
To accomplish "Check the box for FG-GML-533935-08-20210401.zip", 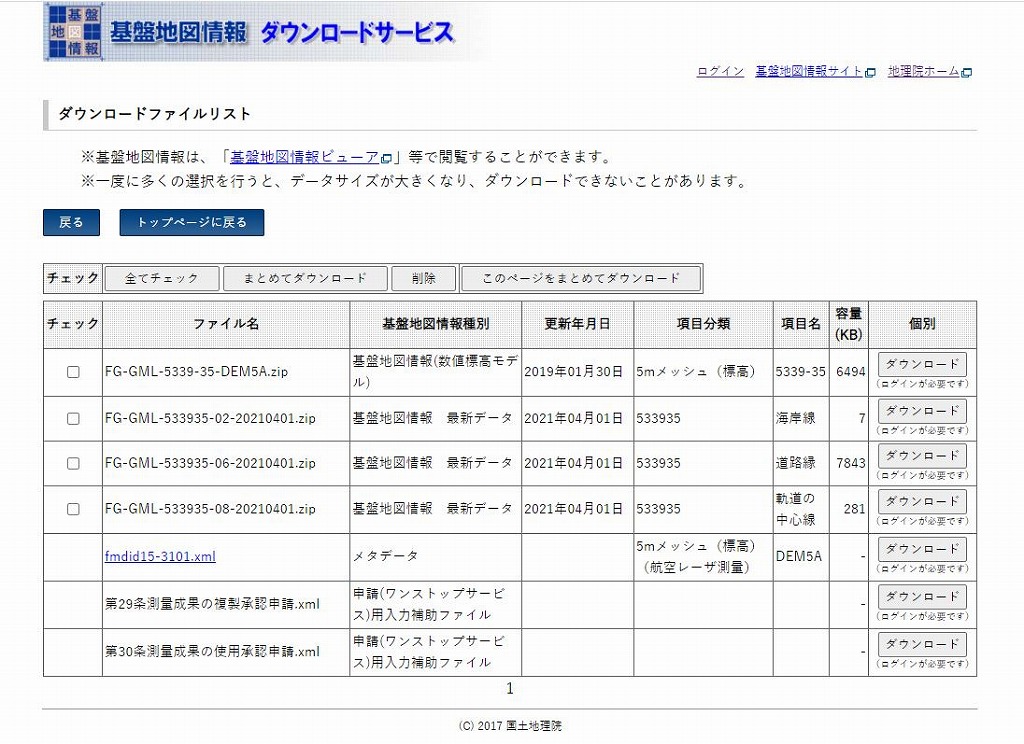I will (73, 509).
